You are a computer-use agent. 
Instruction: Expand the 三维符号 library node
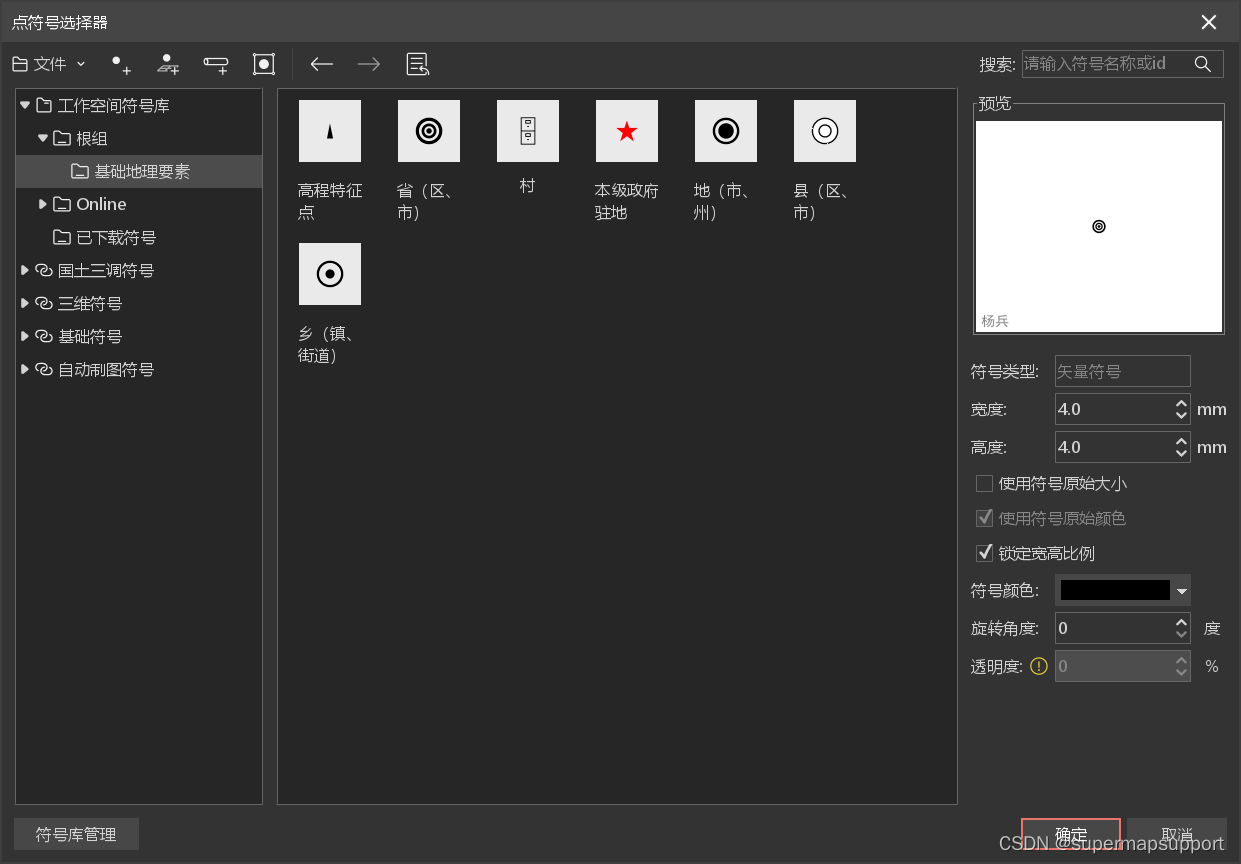(25, 303)
